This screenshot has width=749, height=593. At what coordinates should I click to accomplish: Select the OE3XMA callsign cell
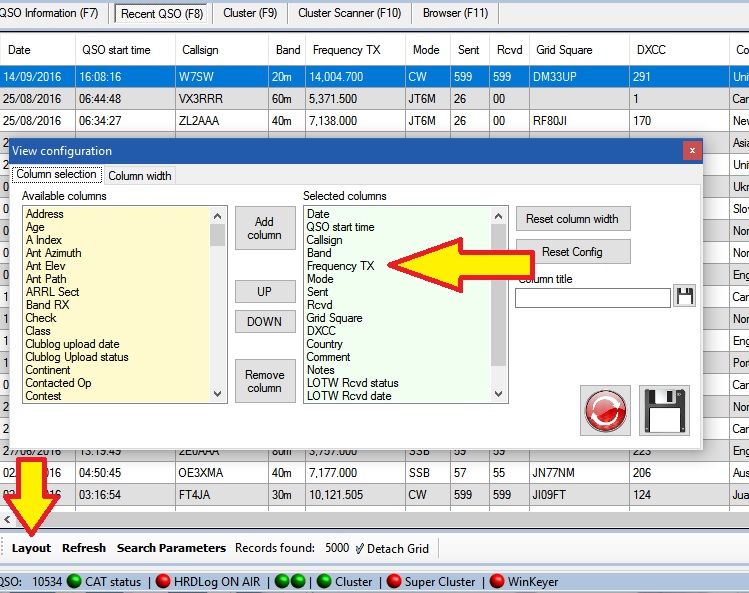coord(222,473)
